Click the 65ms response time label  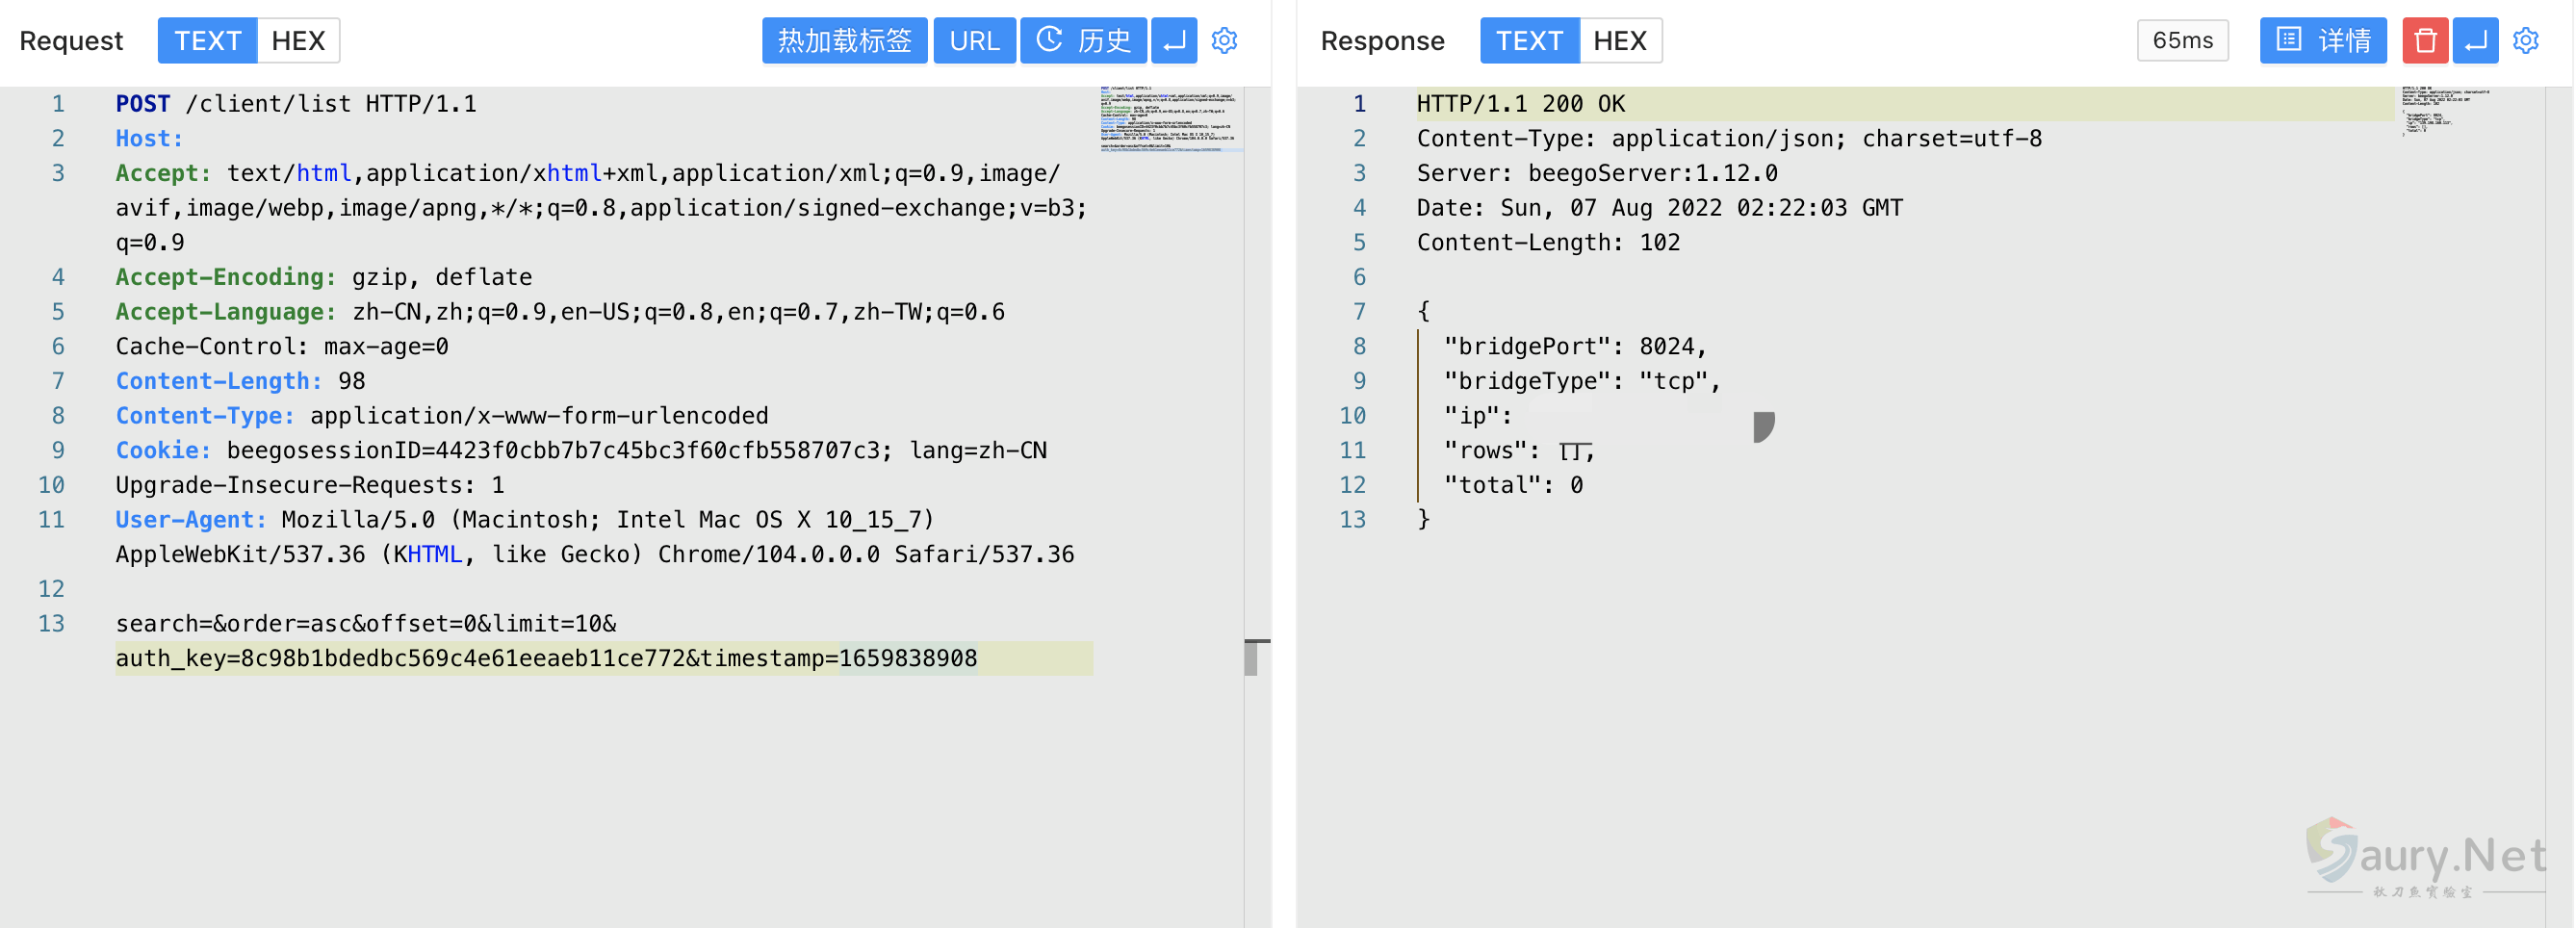[2182, 41]
